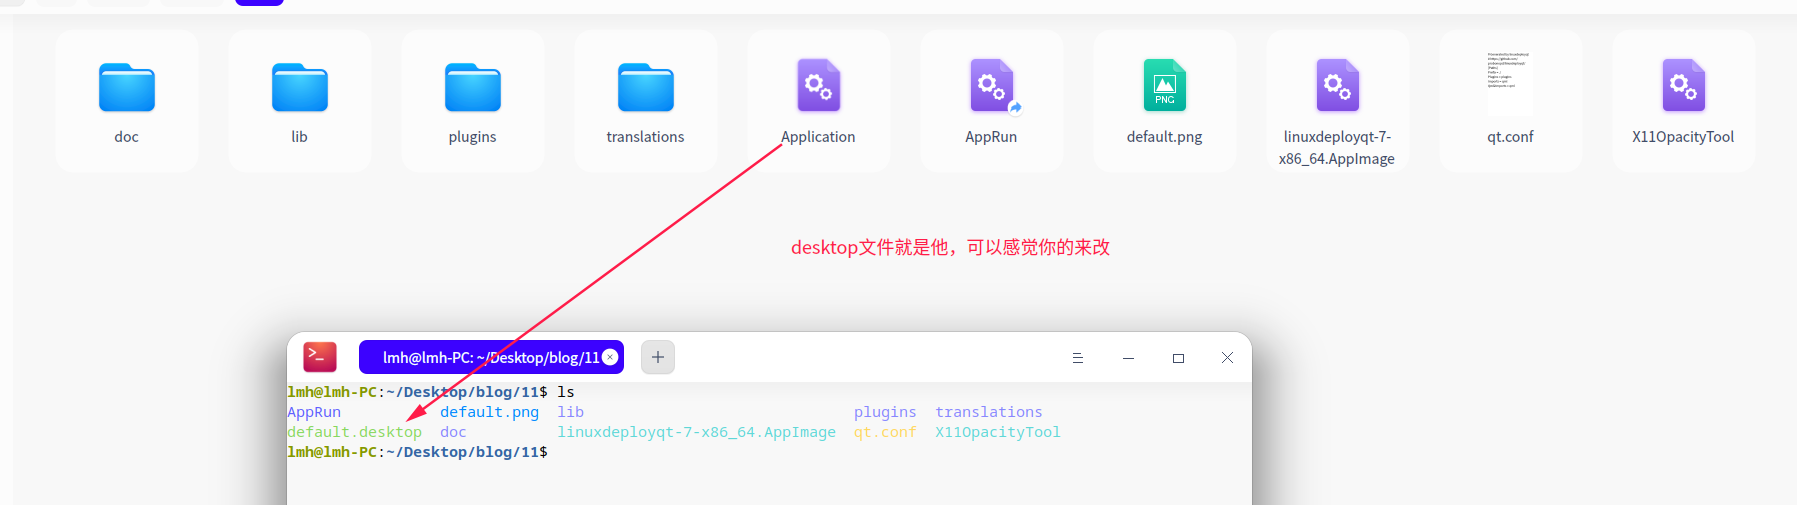Select the qt.conf file thumbnail
Image resolution: width=1797 pixels, height=505 pixels.
1510,82
